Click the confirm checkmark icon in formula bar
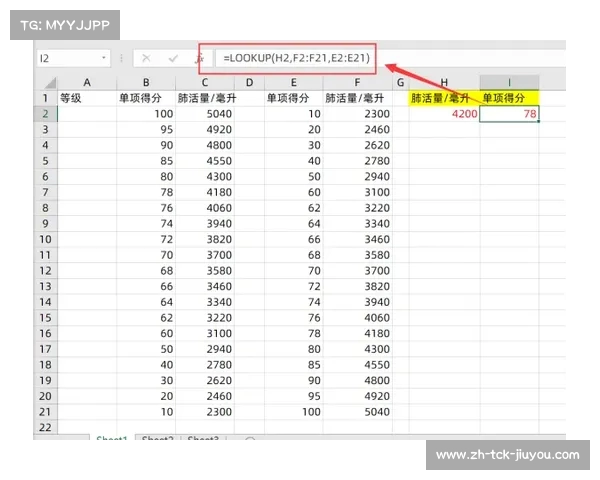This screenshot has height=480, width=600. (x=173, y=58)
